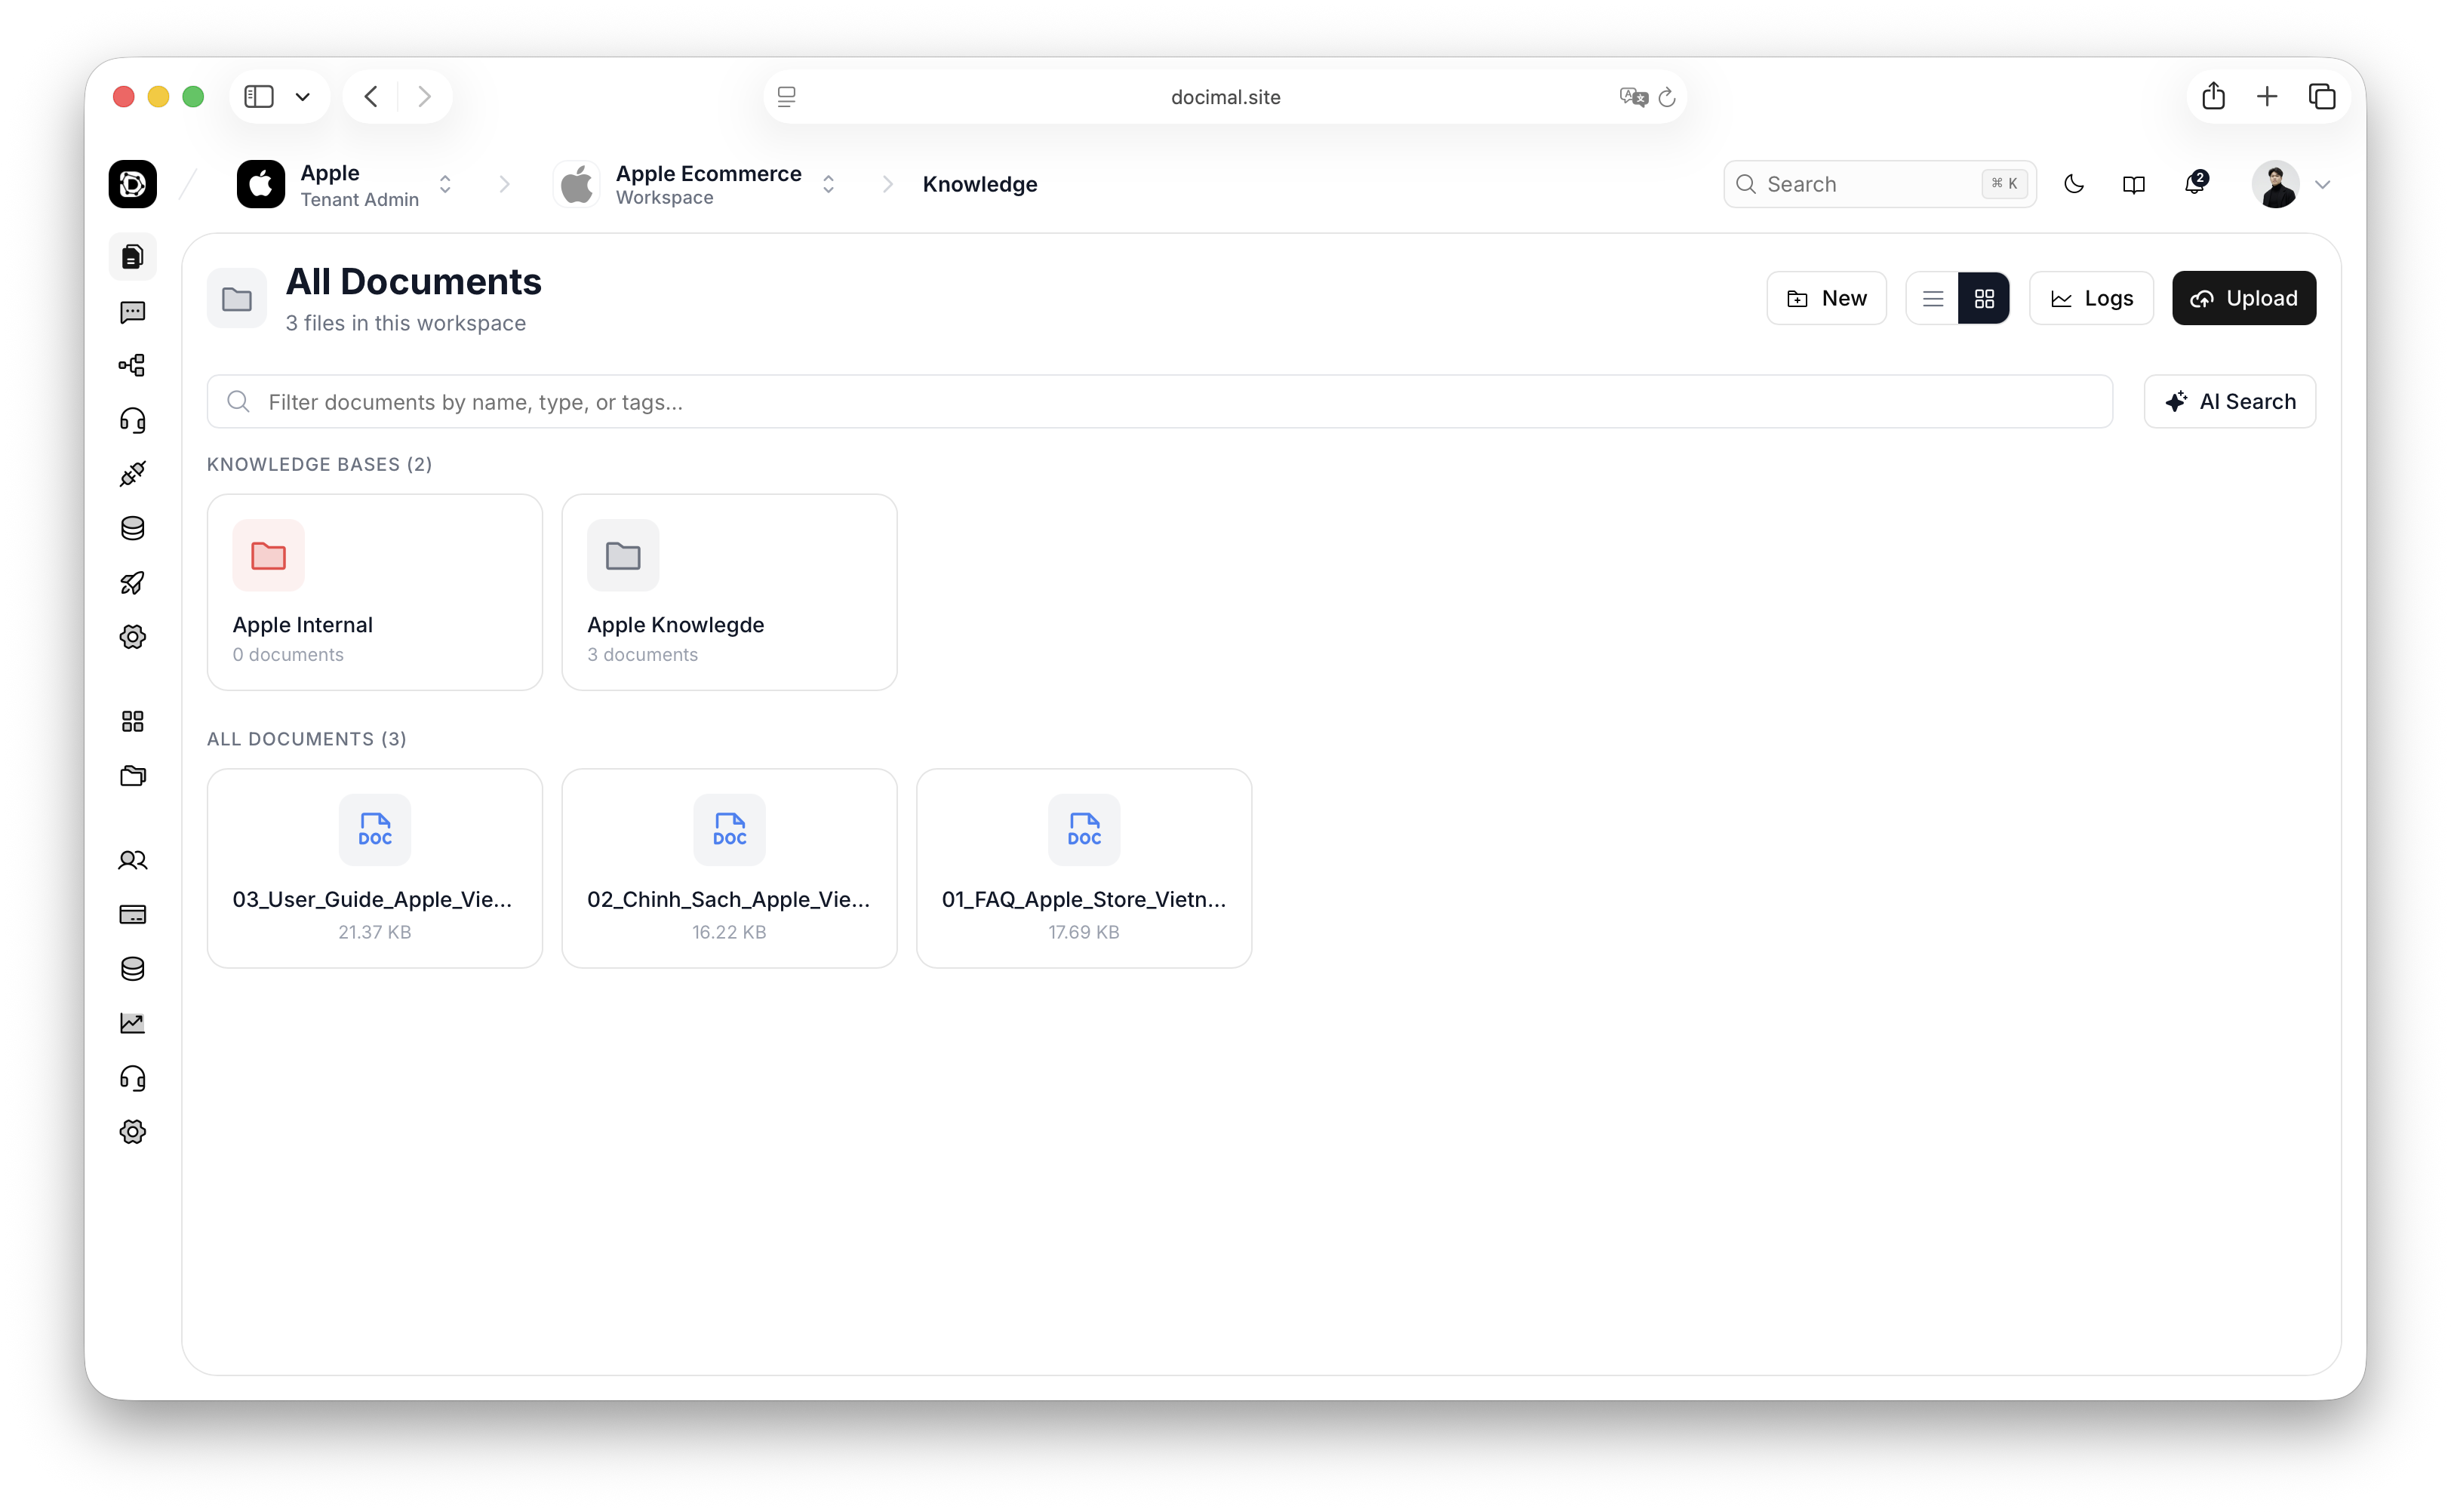Click the users team sidebar icon
This screenshot has width=2451, height=1512.
(x=132, y=860)
